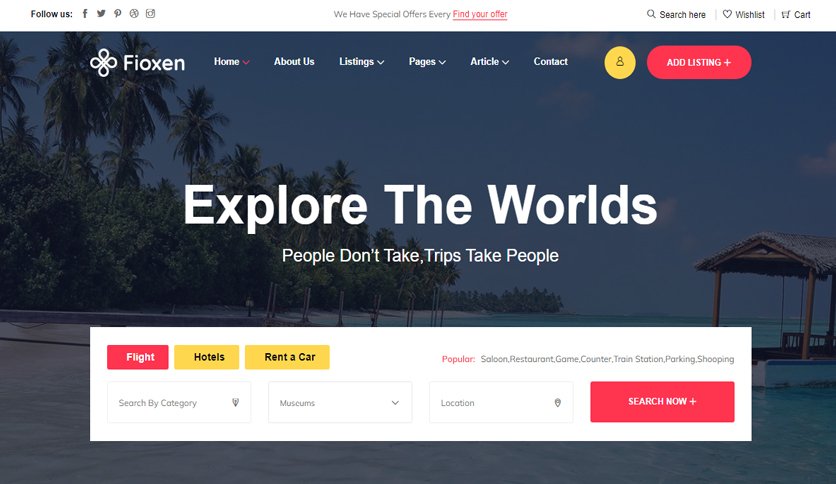This screenshot has height=484, width=836.
Task: Open the Dribbble social icon
Action: click(x=134, y=14)
